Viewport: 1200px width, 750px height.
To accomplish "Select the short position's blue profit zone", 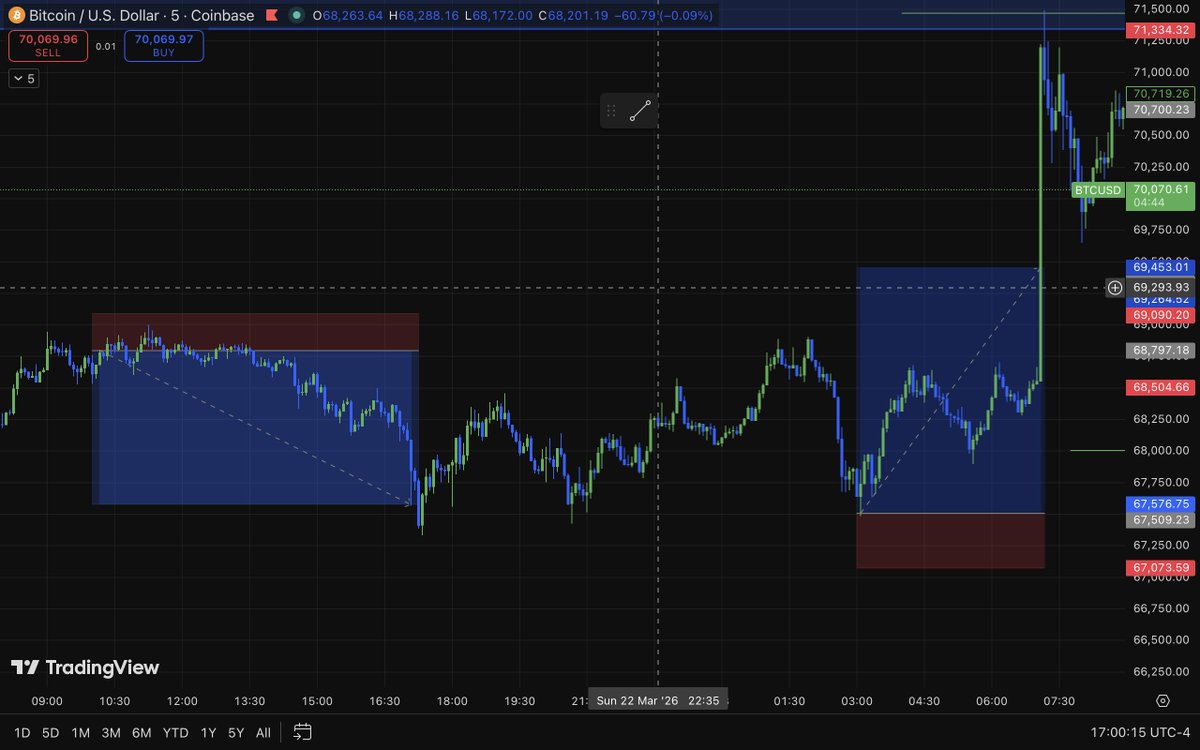I will coord(255,427).
